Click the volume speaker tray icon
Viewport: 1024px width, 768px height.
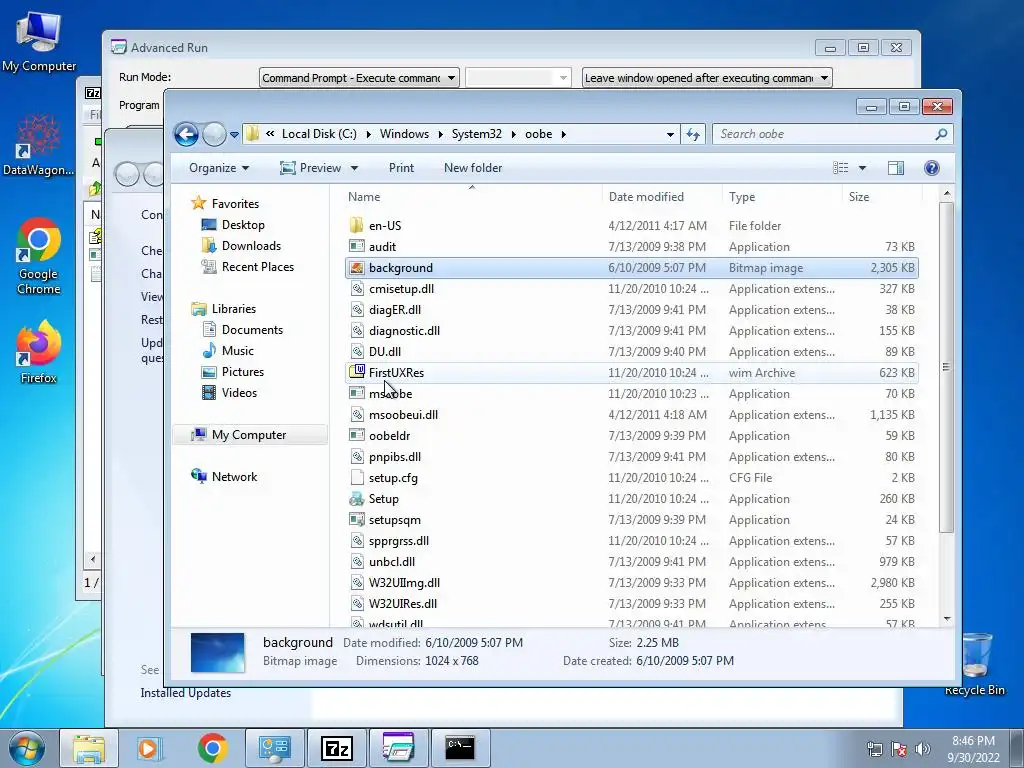click(923, 749)
